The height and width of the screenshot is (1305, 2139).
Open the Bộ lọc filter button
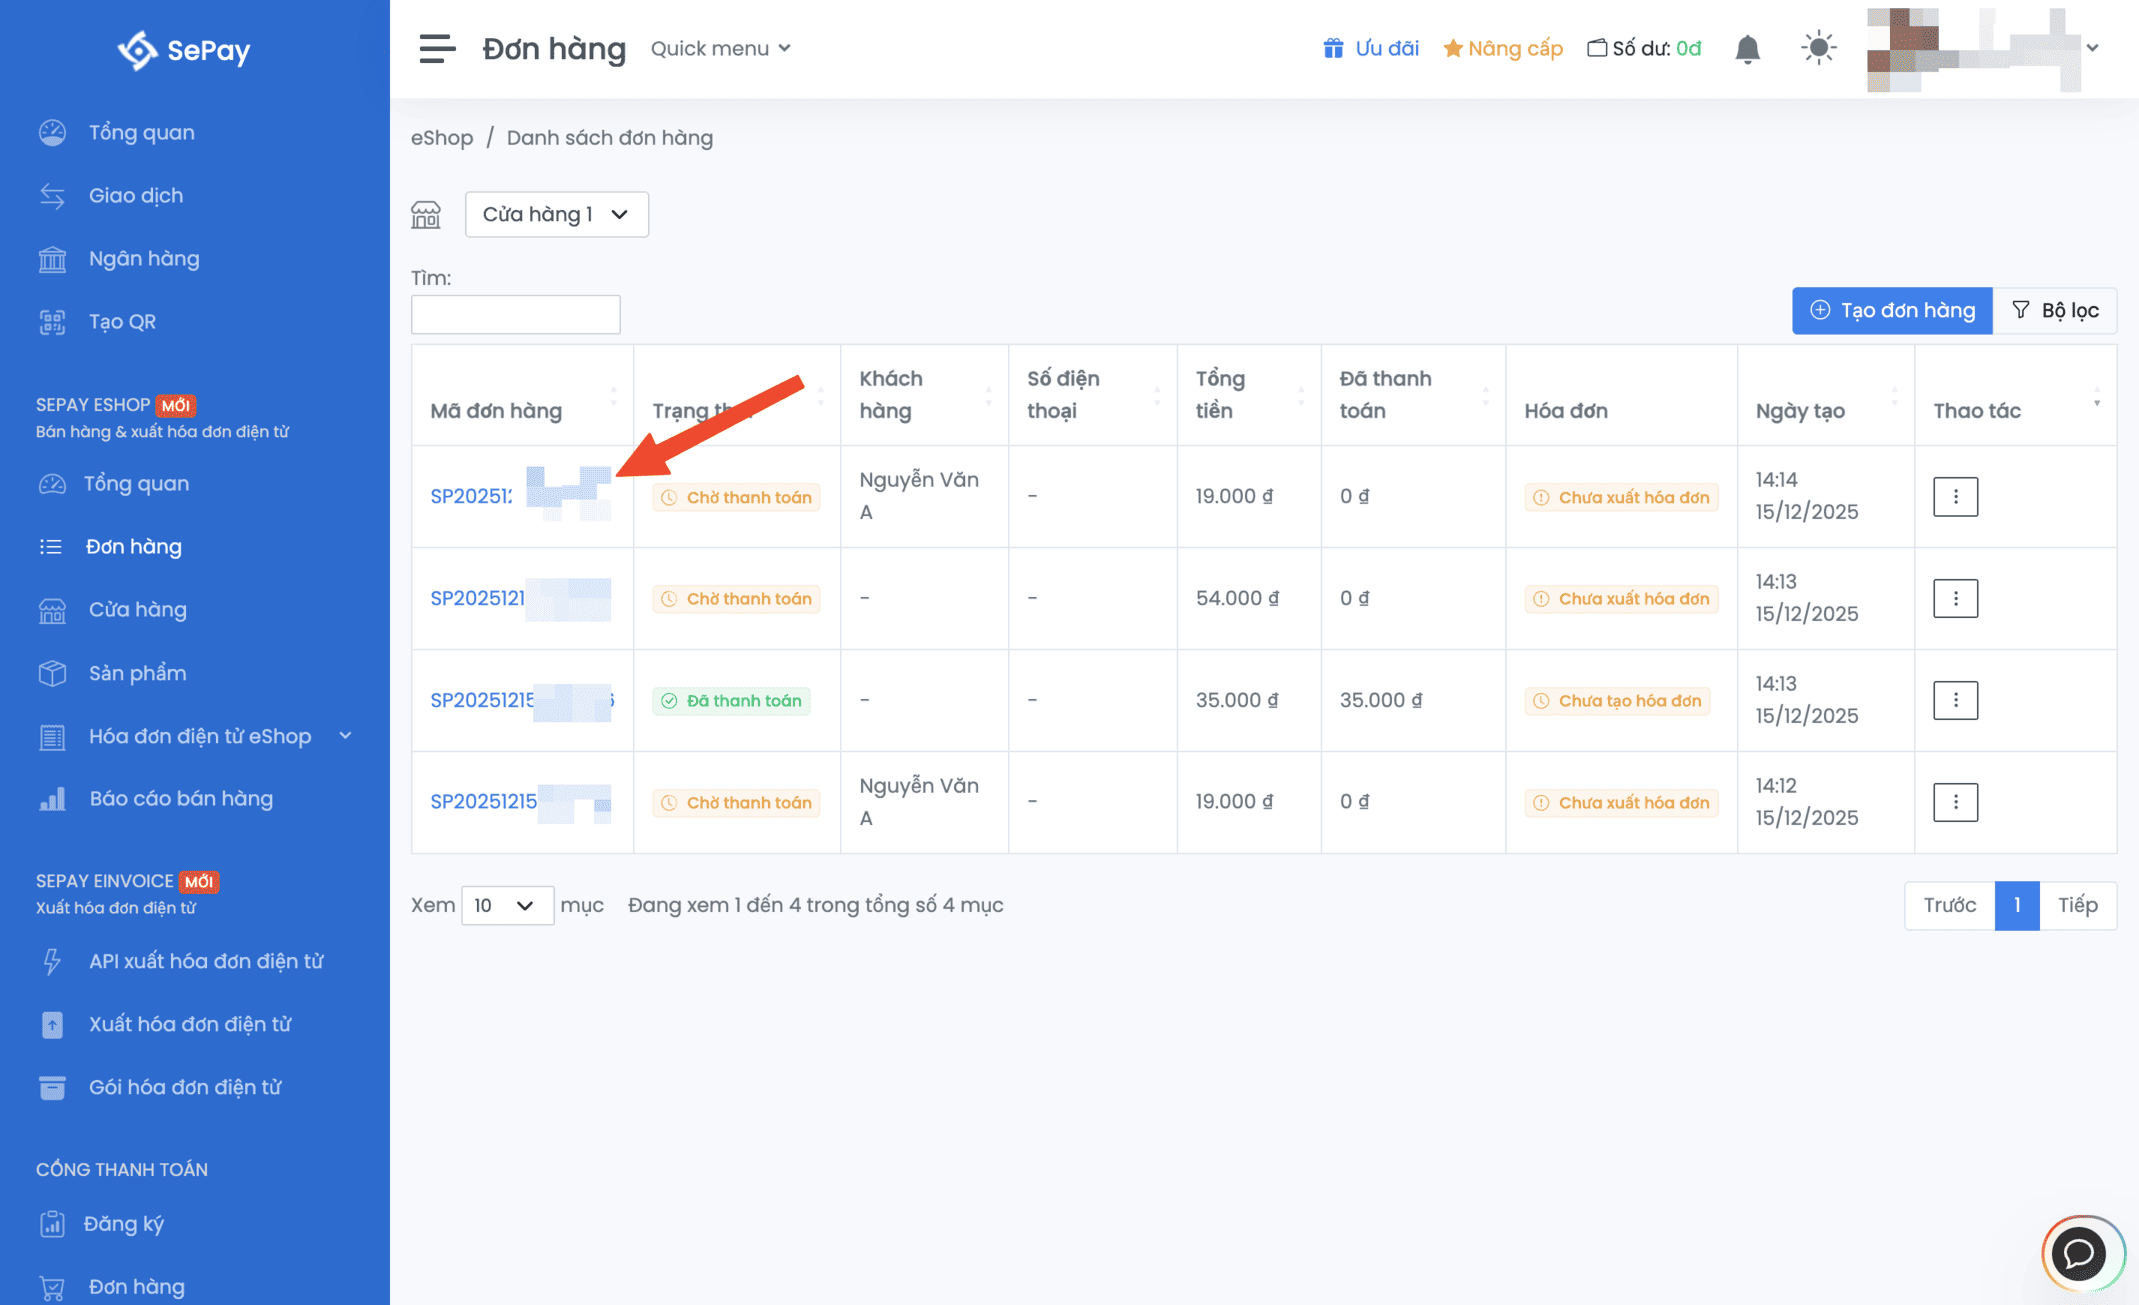pos(2054,310)
